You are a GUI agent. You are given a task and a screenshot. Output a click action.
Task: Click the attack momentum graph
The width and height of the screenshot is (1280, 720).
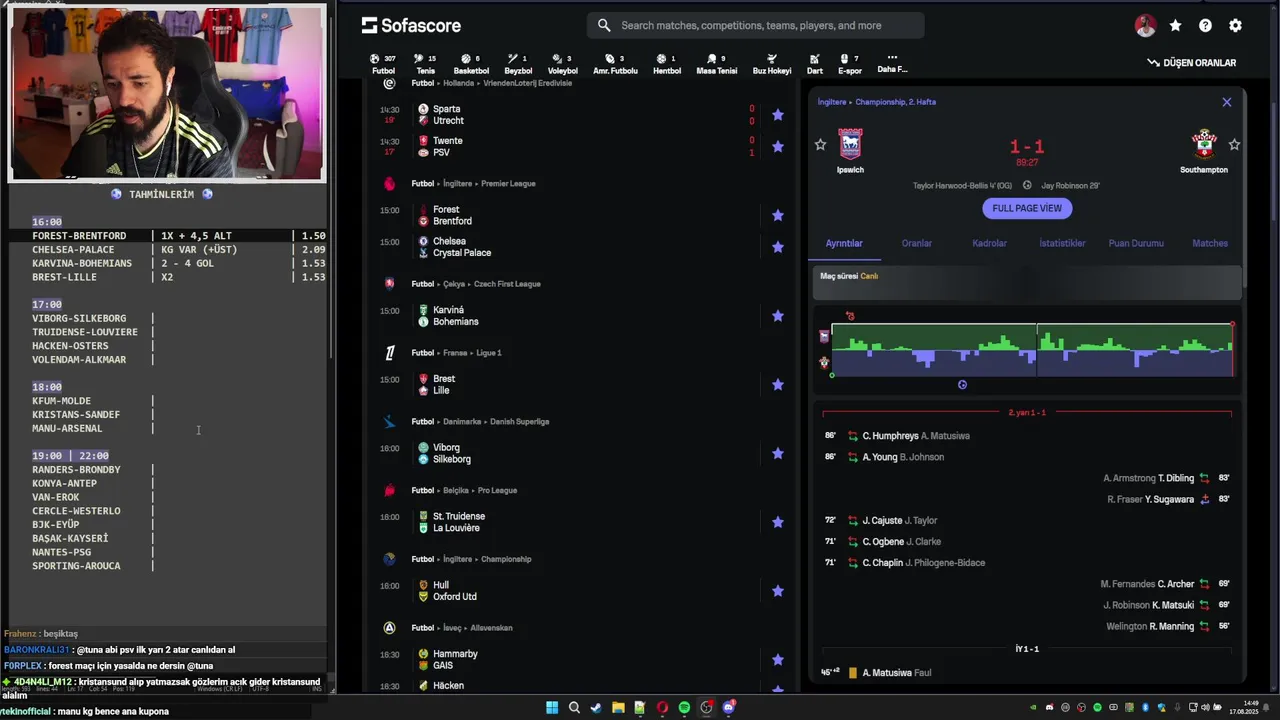click(x=1032, y=350)
